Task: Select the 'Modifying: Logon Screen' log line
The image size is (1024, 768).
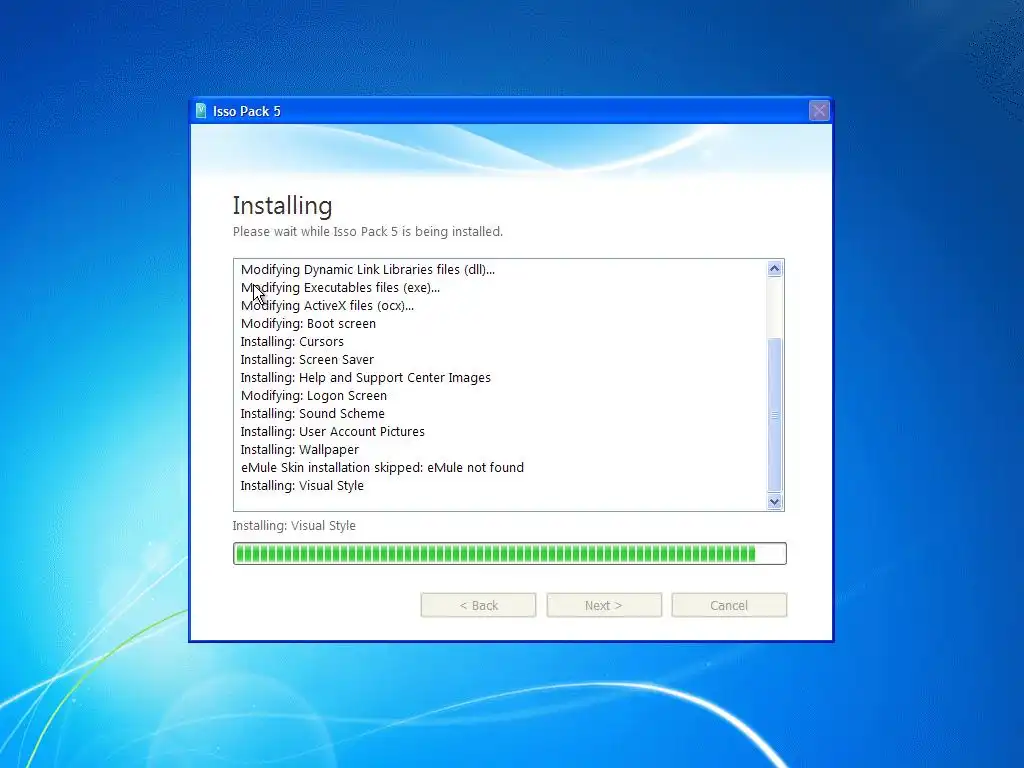Action: pos(313,396)
